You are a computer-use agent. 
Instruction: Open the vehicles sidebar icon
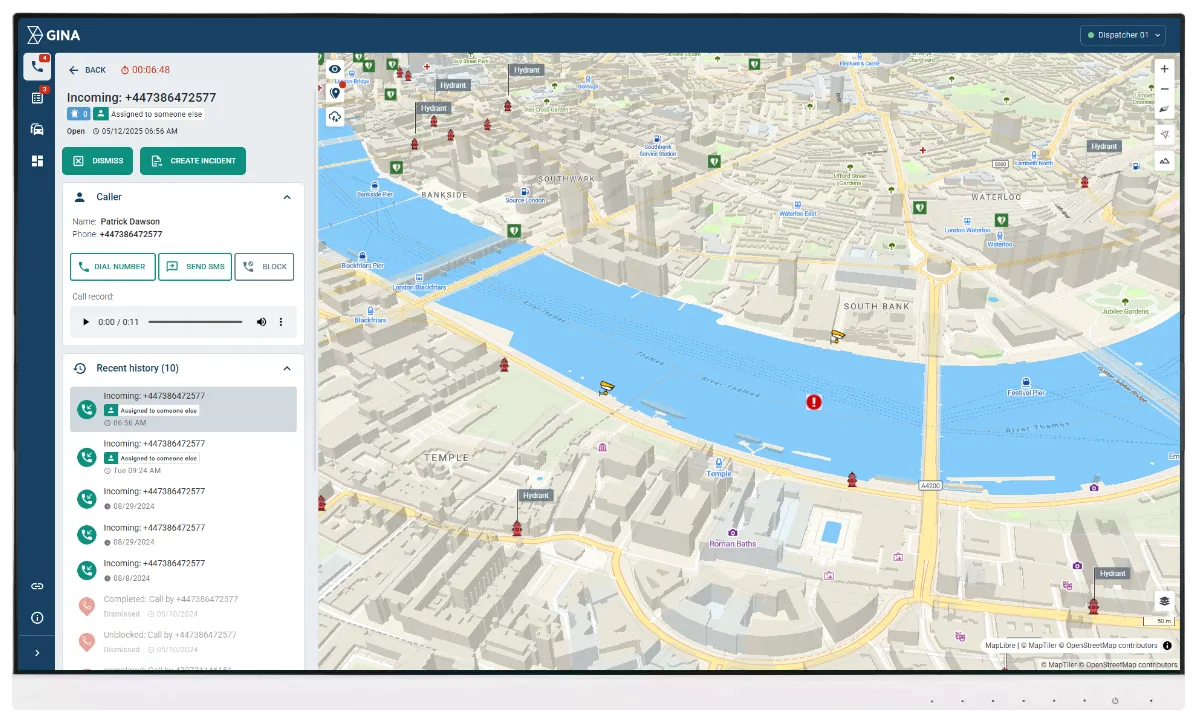pyautogui.click(x=37, y=129)
